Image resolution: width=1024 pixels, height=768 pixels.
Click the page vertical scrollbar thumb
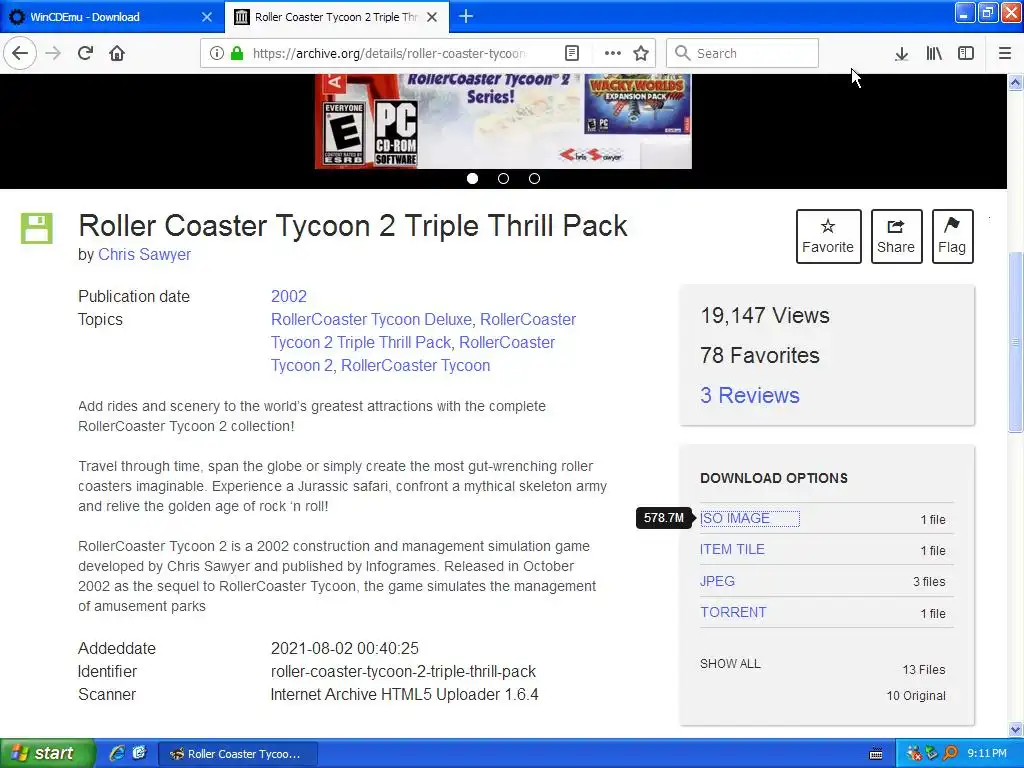[x=1015, y=342]
